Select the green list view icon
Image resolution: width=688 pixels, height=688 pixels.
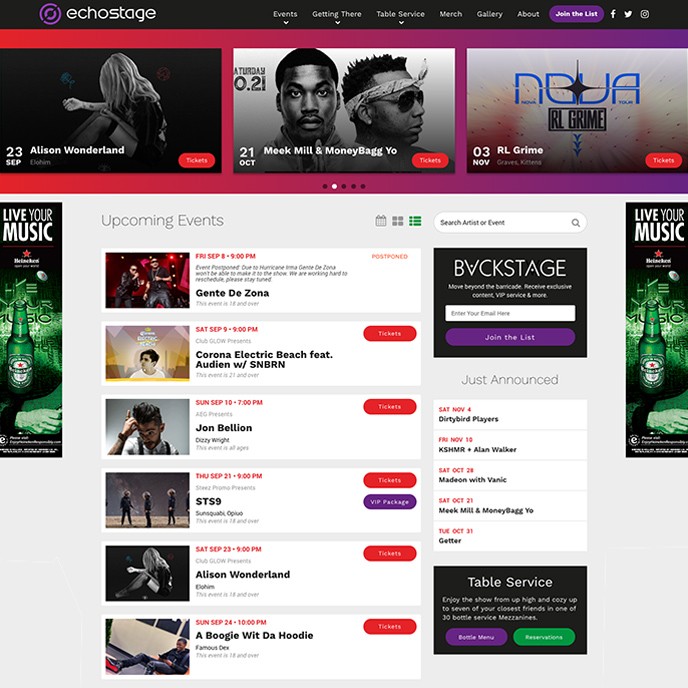click(x=415, y=221)
